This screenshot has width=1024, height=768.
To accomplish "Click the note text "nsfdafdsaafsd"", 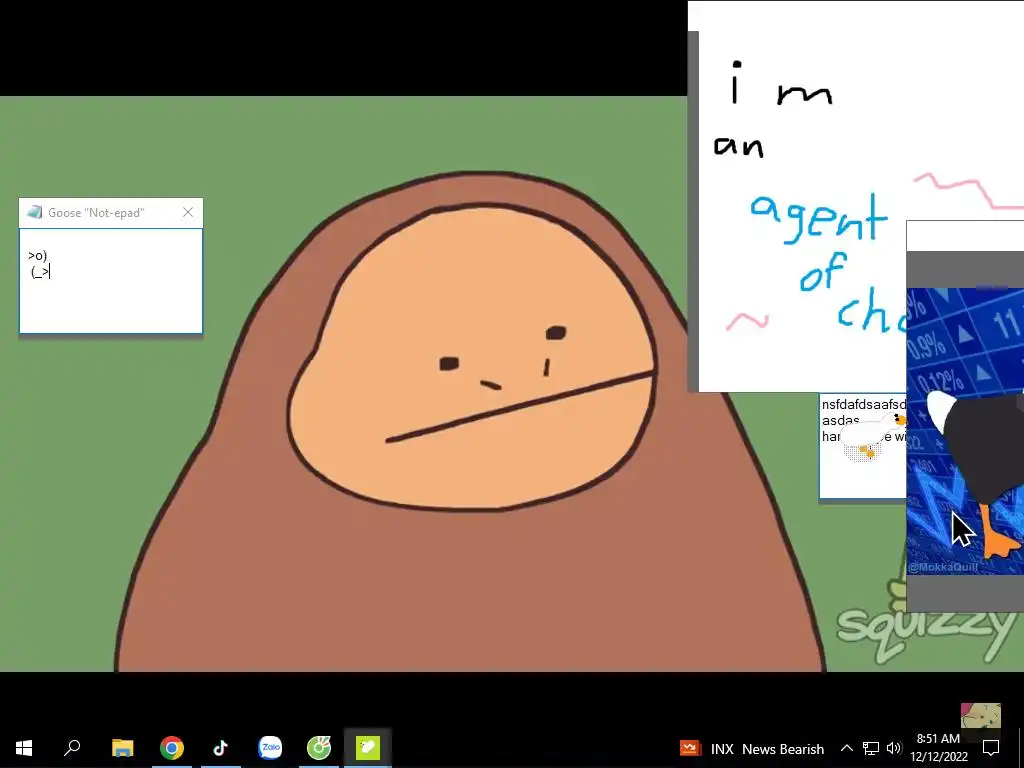I will (863, 405).
